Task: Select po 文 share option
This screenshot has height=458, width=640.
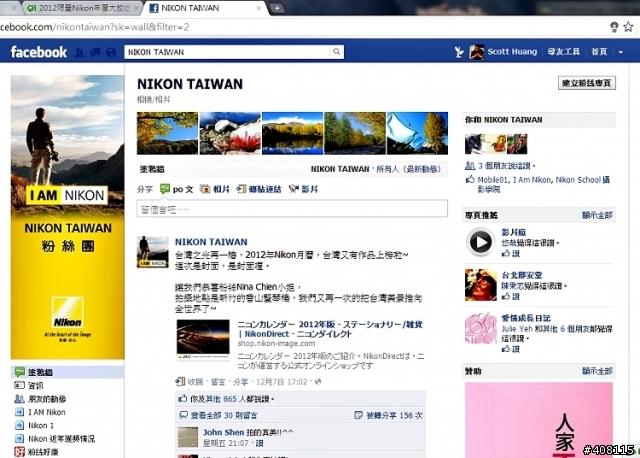Action: (177, 189)
